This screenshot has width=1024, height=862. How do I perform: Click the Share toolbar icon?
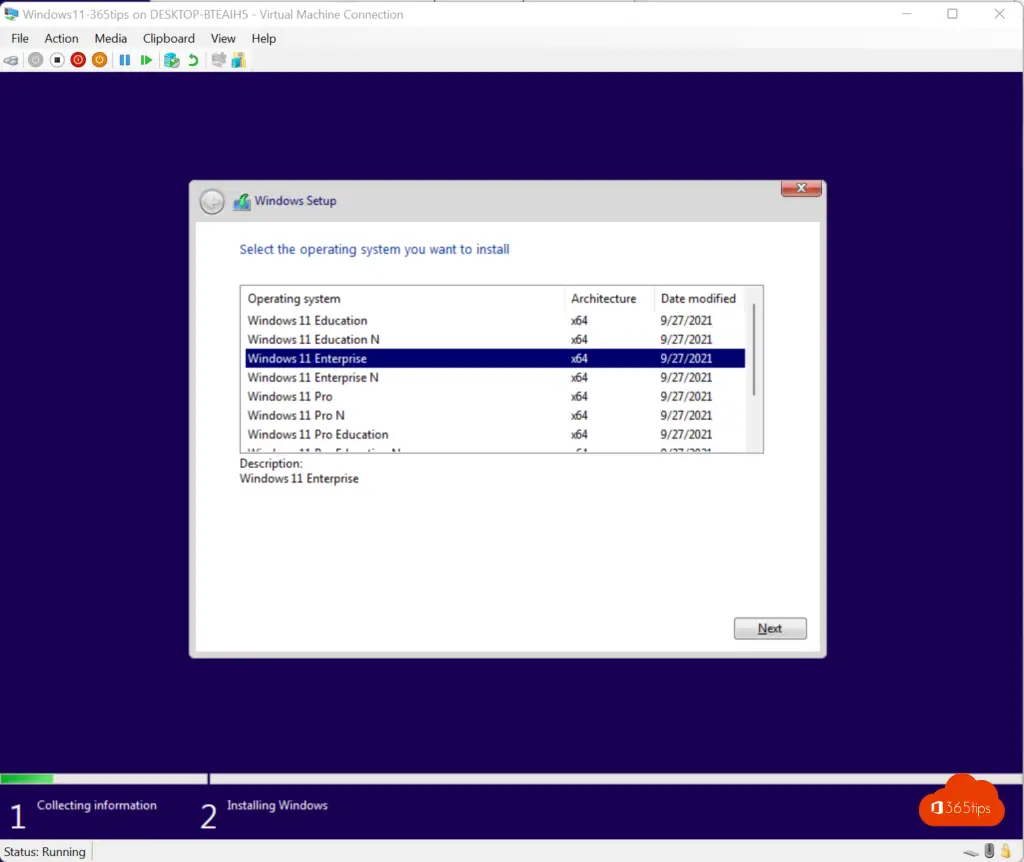[x=238, y=60]
